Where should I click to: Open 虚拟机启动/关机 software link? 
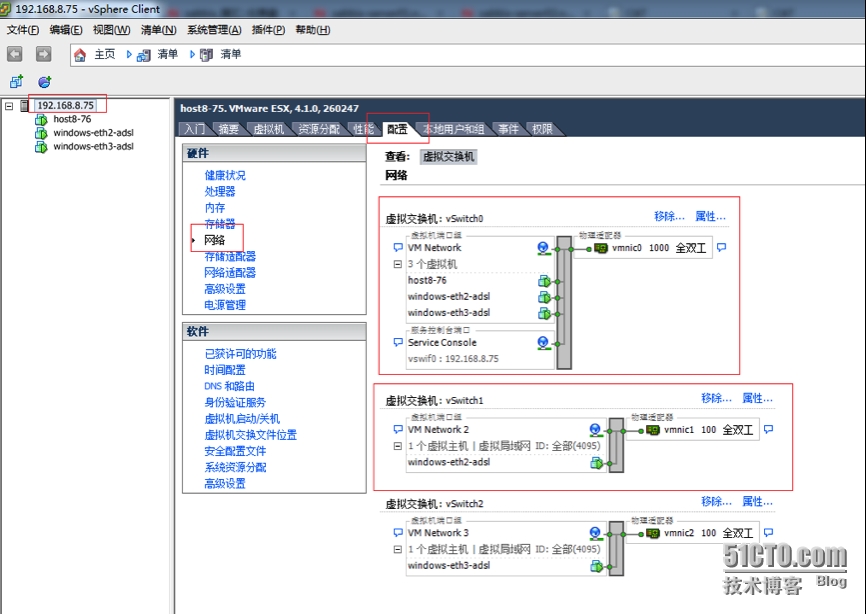click(x=242, y=419)
